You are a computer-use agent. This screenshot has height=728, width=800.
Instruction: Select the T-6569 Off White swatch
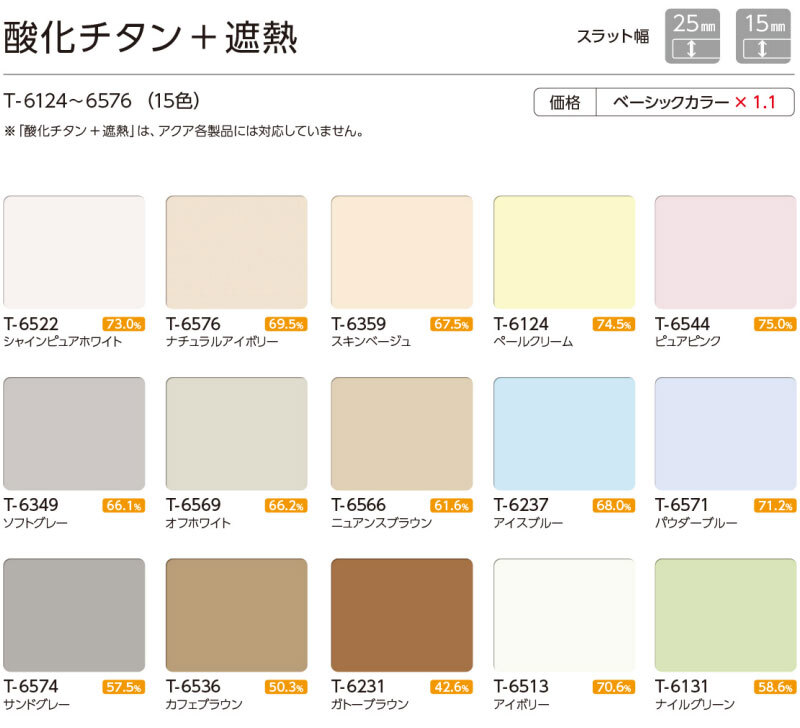point(237,433)
